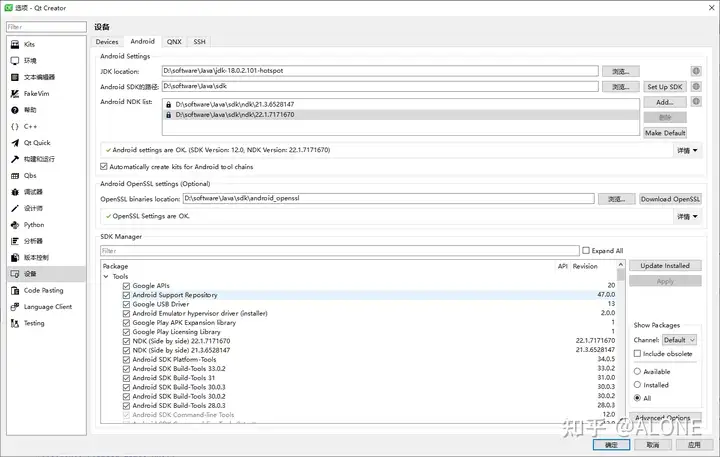Enable the Include obsolete checkbox
Screen dimensions: 720x457
tap(637, 353)
